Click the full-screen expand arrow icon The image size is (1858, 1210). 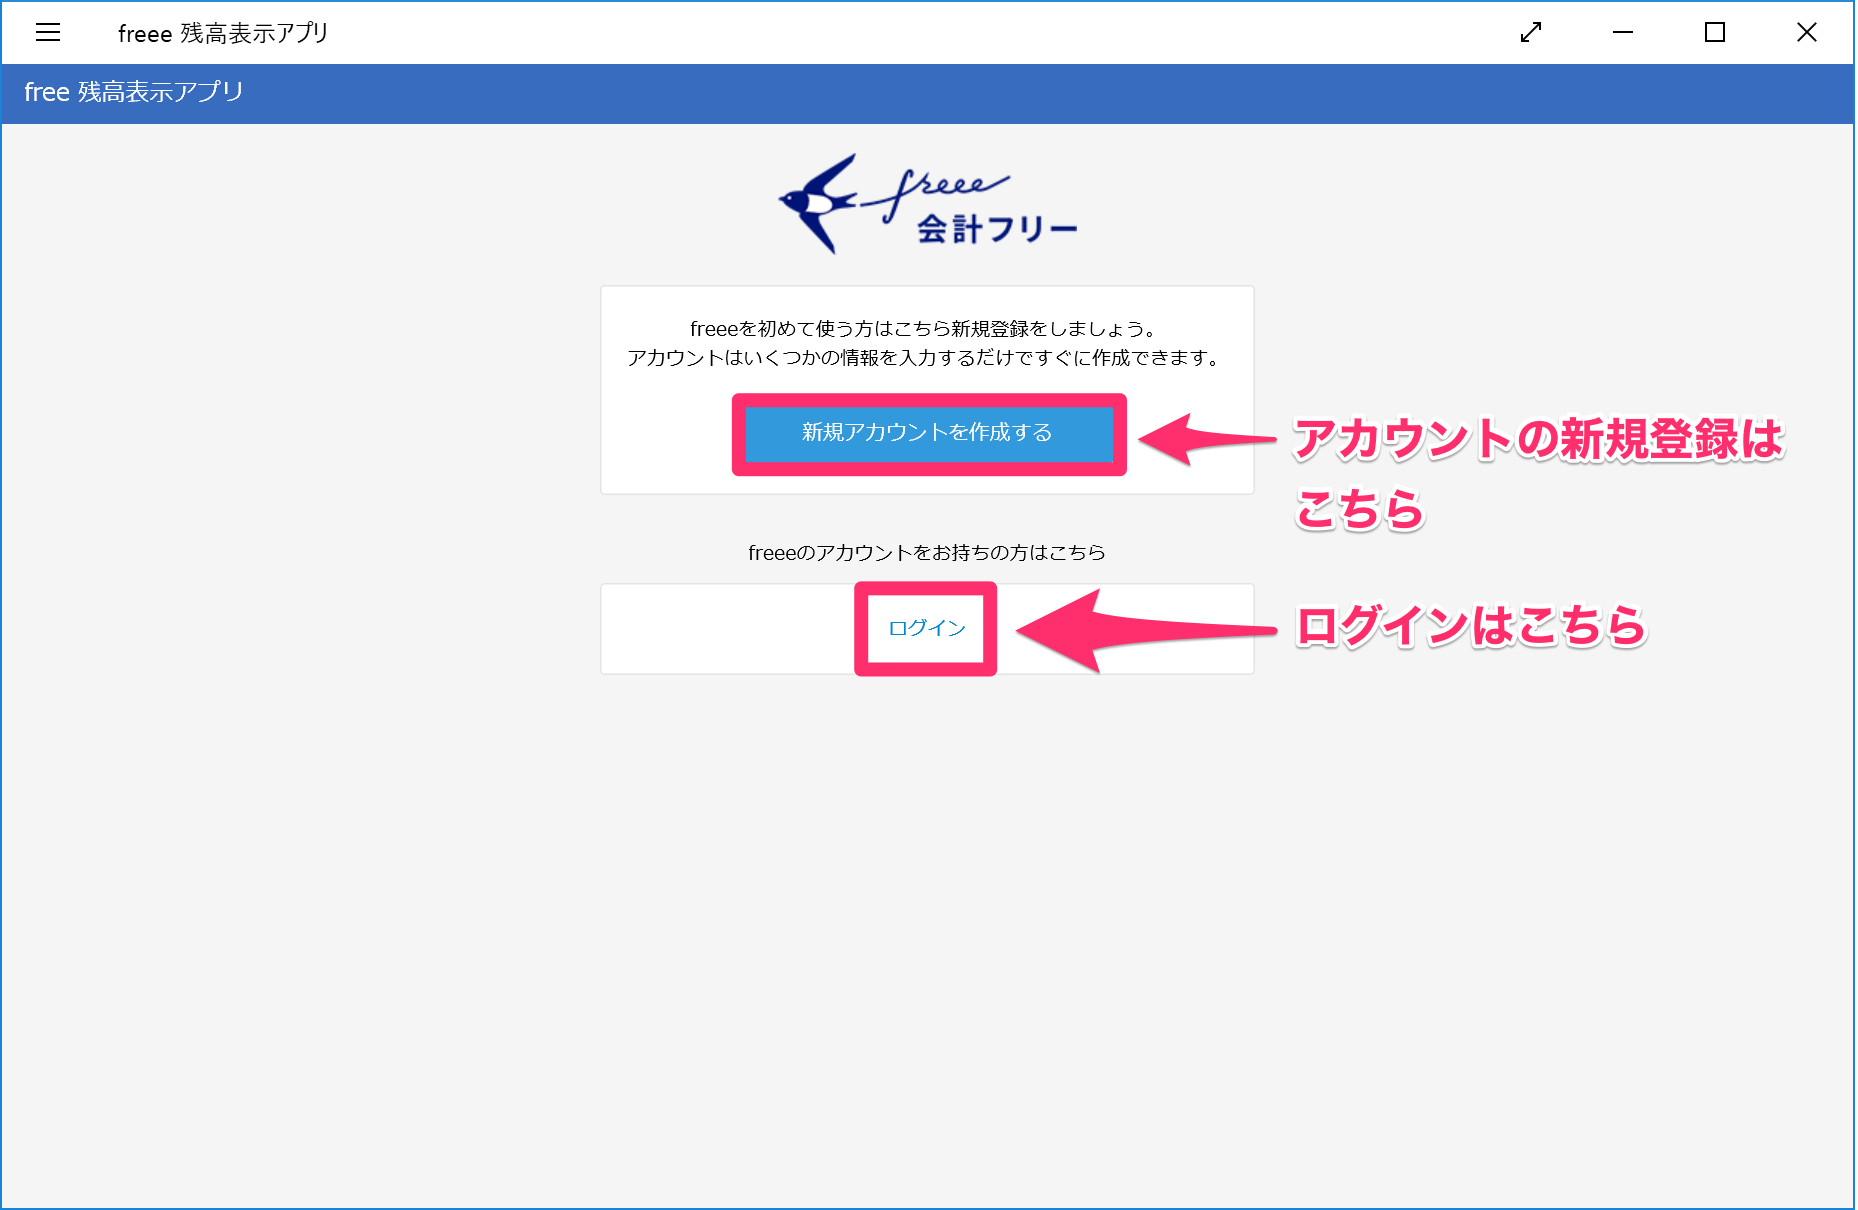[x=1531, y=33]
